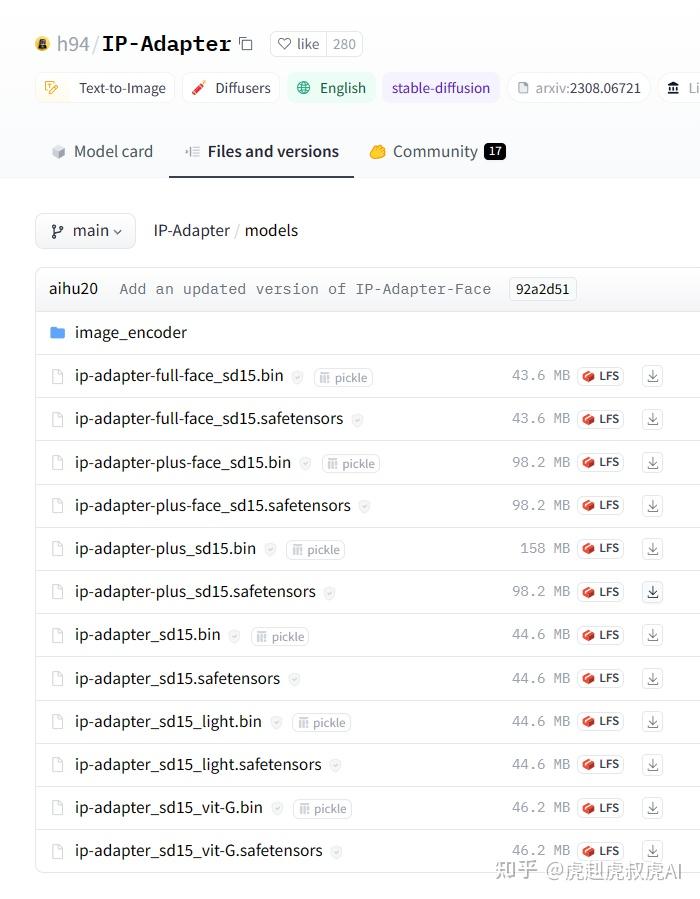Open the ip-adapter_sd15.safetensors file link
Viewport: 700px width, 899px height.
(x=177, y=678)
